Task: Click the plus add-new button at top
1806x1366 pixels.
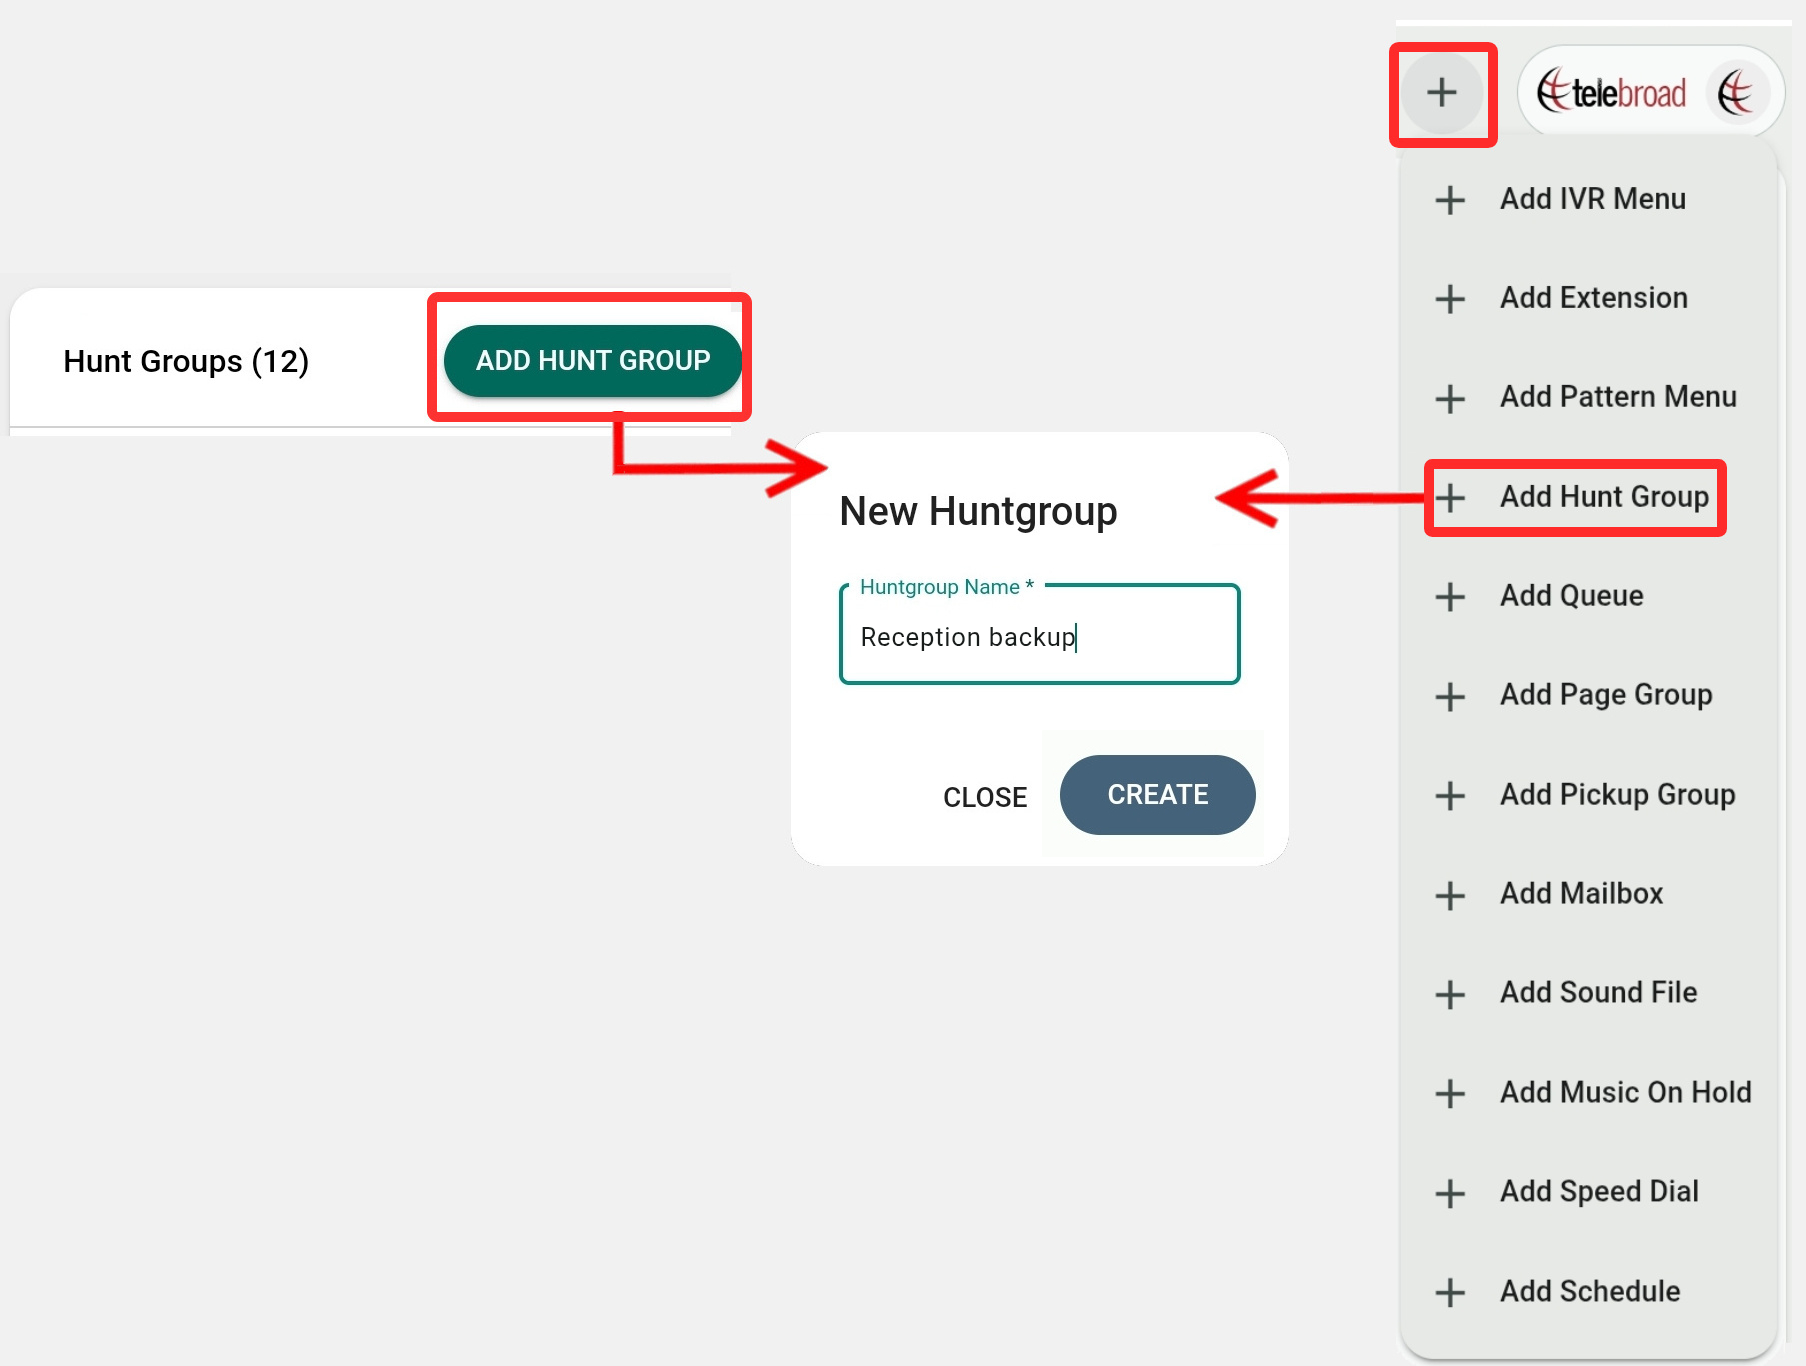Action: (x=1441, y=93)
